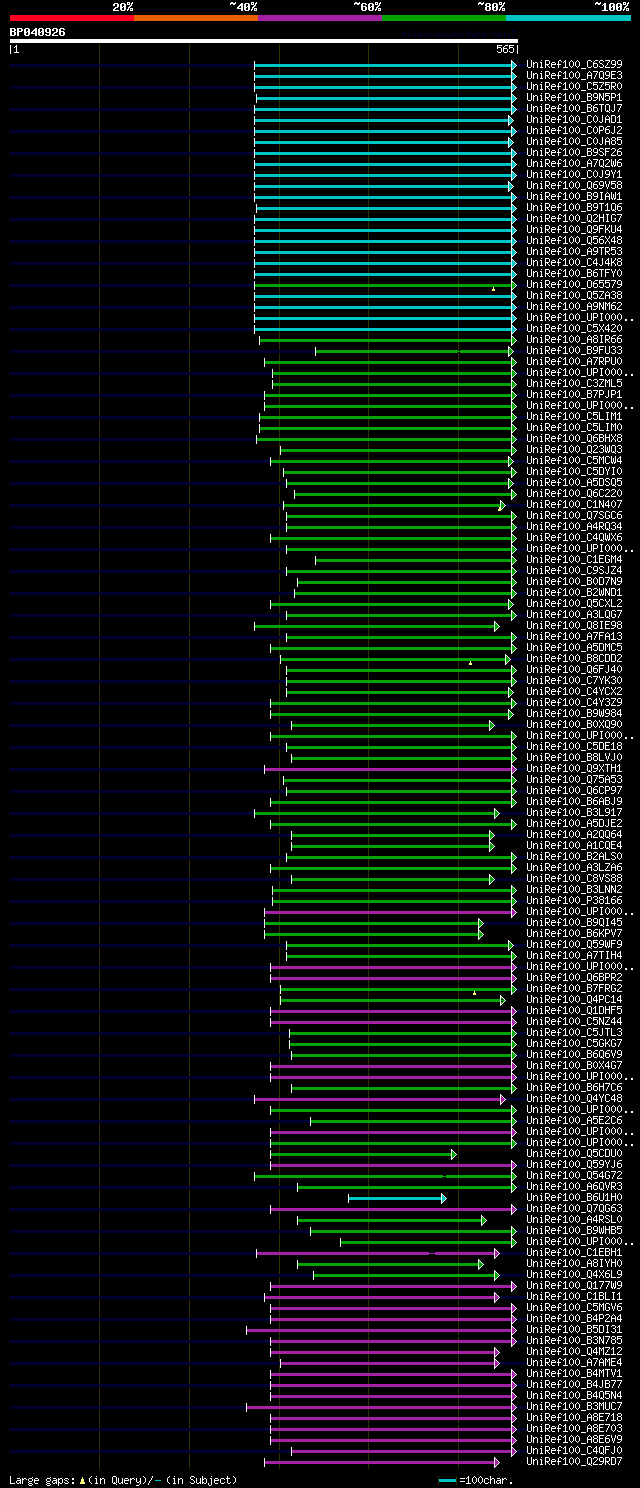The width and height of the screenshot is (640, 1488).
Task: Select hit UniRef100_A7Q9E3
Action: (x=575, y=75)
